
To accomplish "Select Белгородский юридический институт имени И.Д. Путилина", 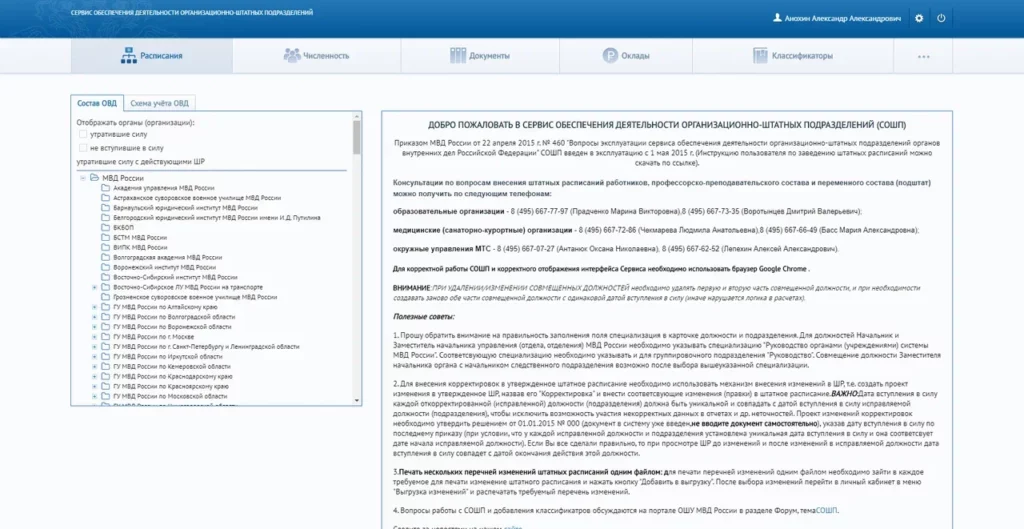I will pyautogui.click(x=217, y=217).
